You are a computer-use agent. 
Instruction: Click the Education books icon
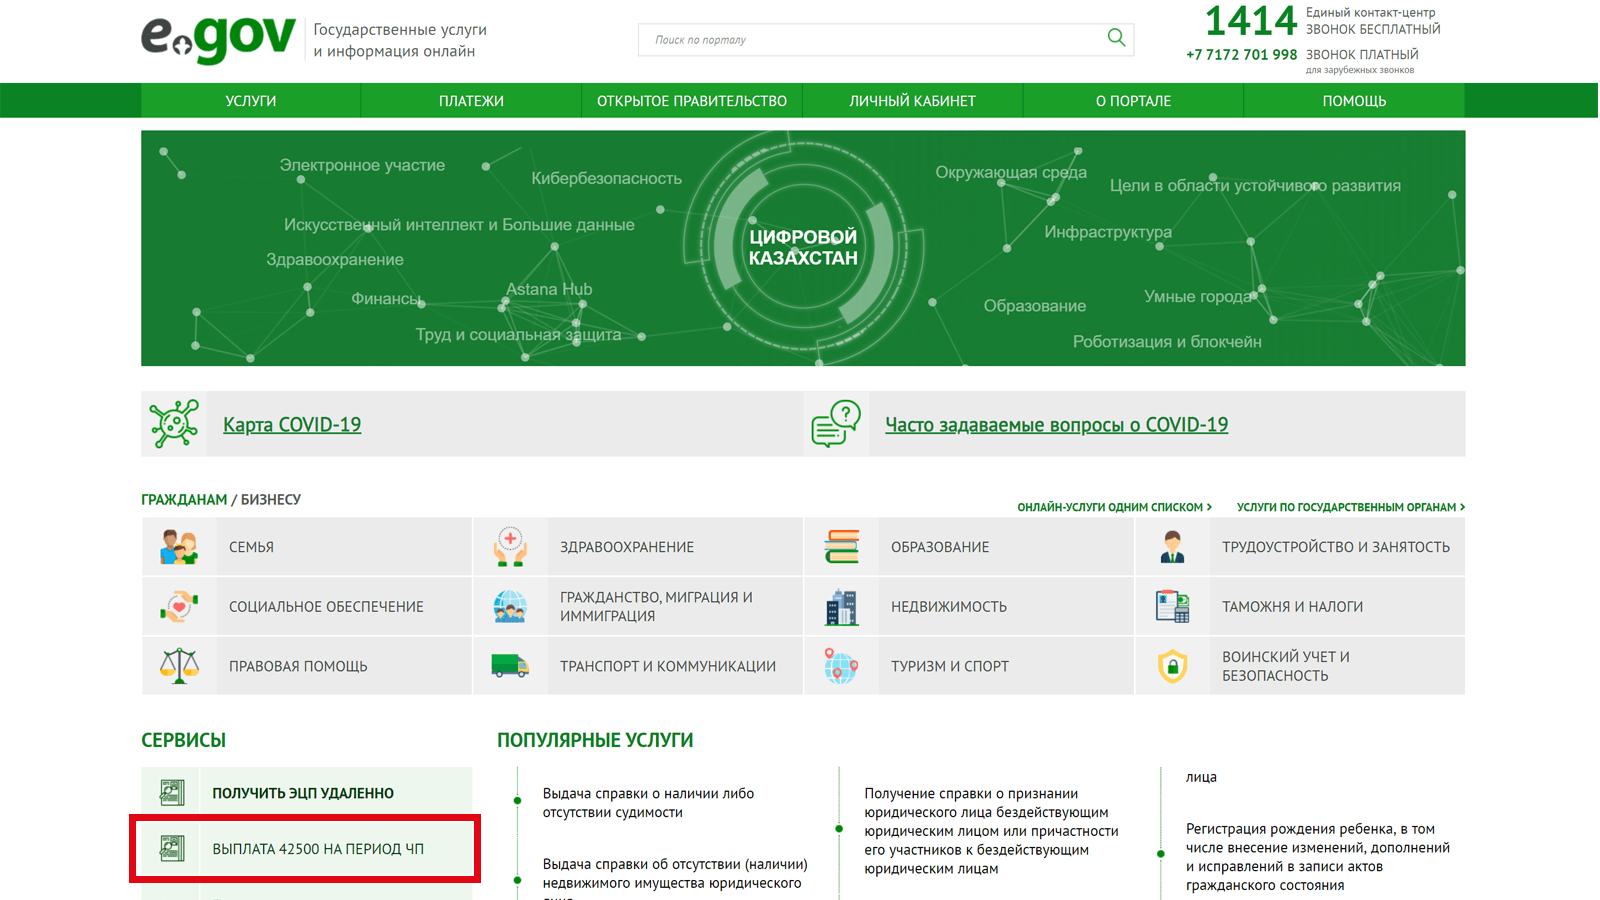tap(841, 547)
